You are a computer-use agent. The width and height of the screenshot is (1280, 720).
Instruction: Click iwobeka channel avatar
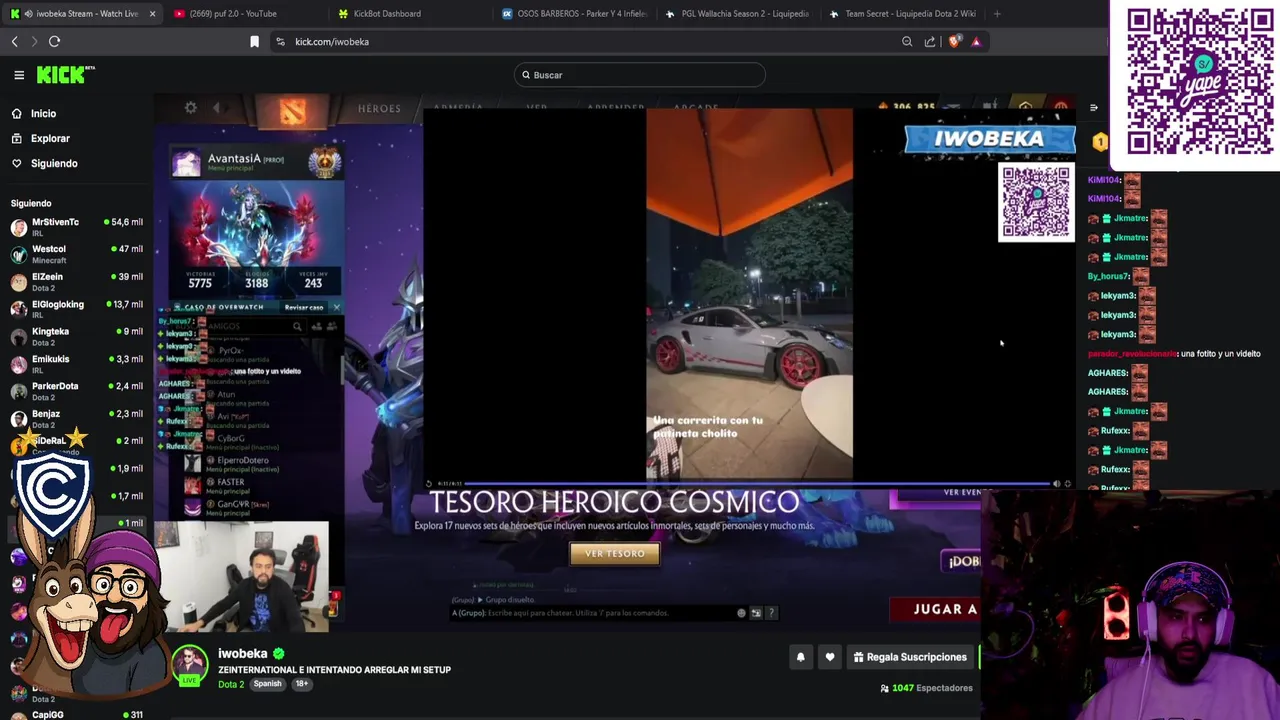pyautogui.click(x=189, y=665)
